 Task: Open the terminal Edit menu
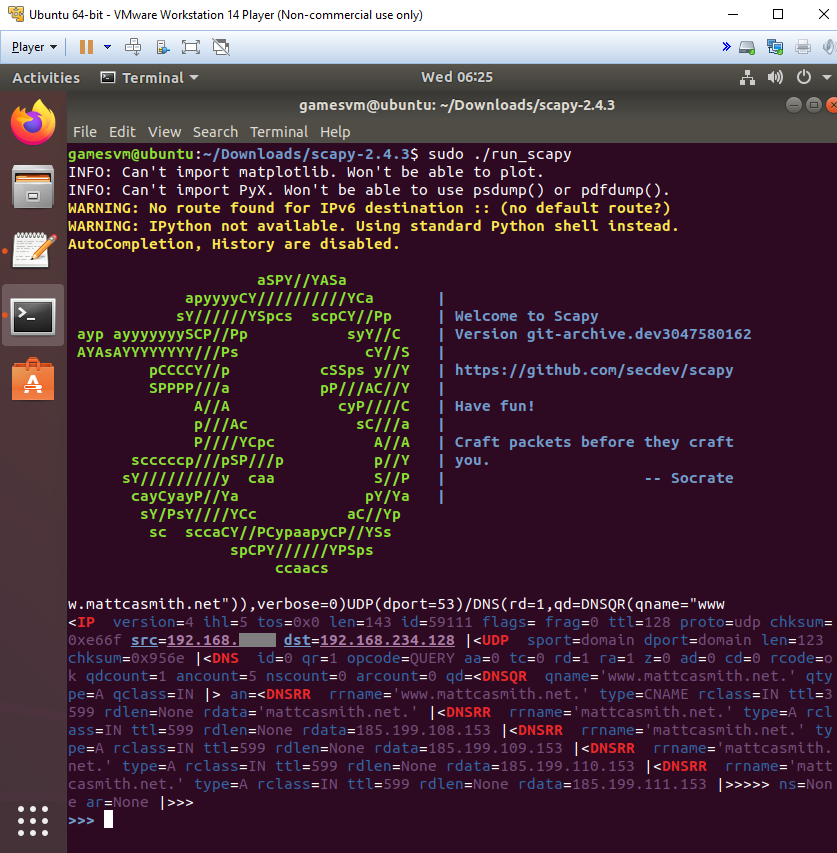tap(122, 132)
